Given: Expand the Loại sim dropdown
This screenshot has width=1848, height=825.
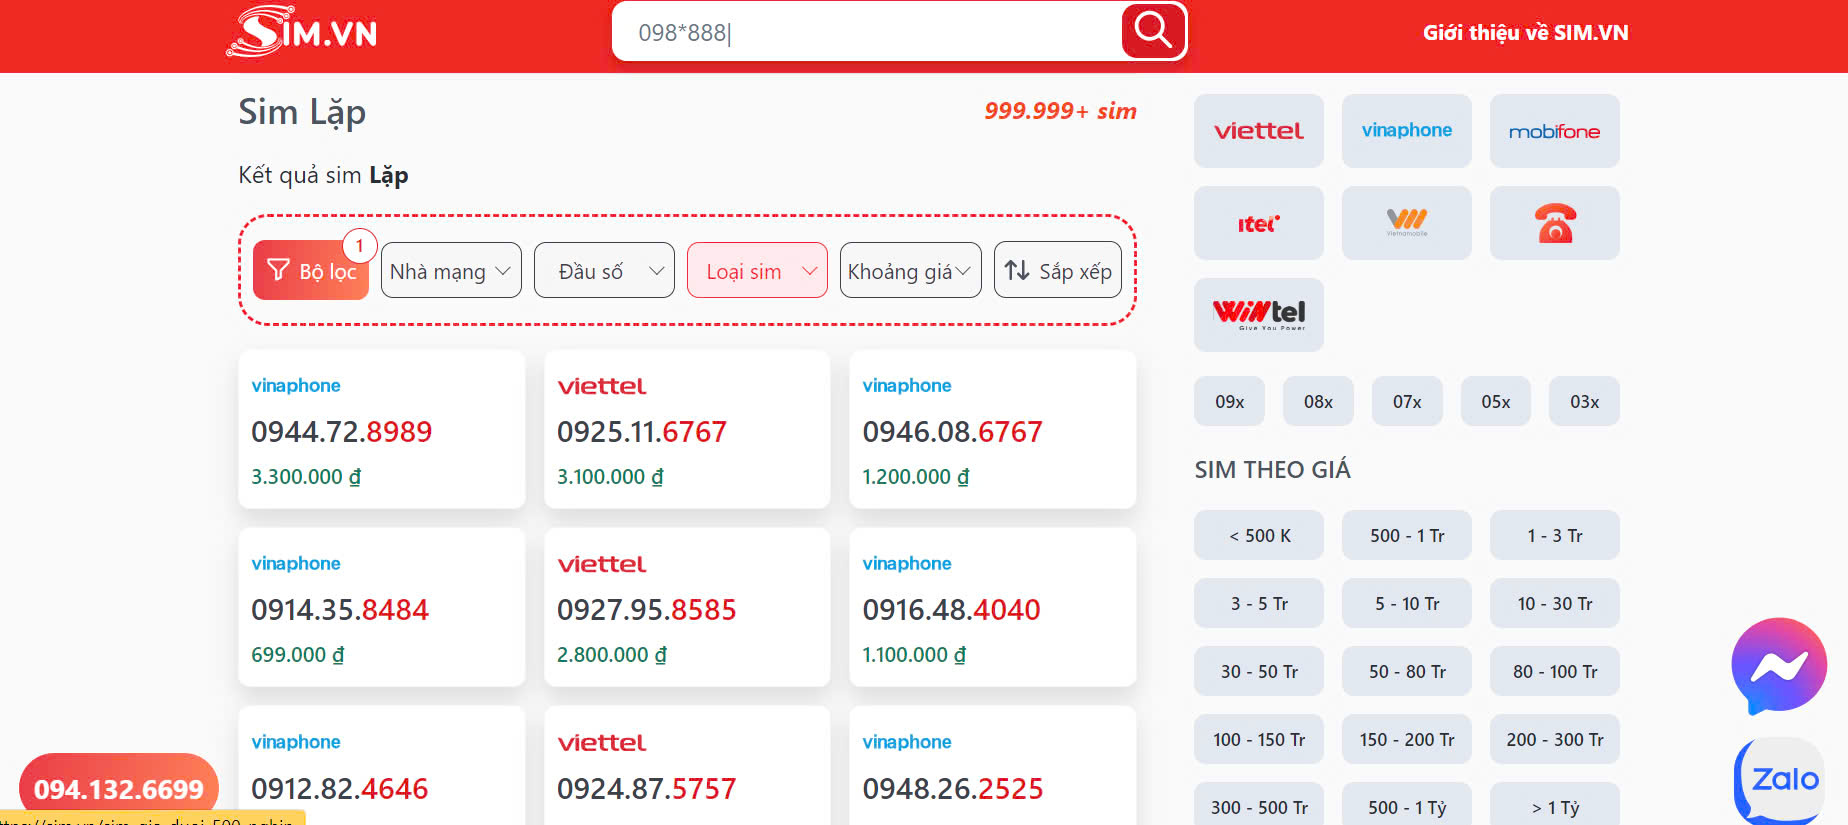Looking at the screenshot, I should point(757,270).
